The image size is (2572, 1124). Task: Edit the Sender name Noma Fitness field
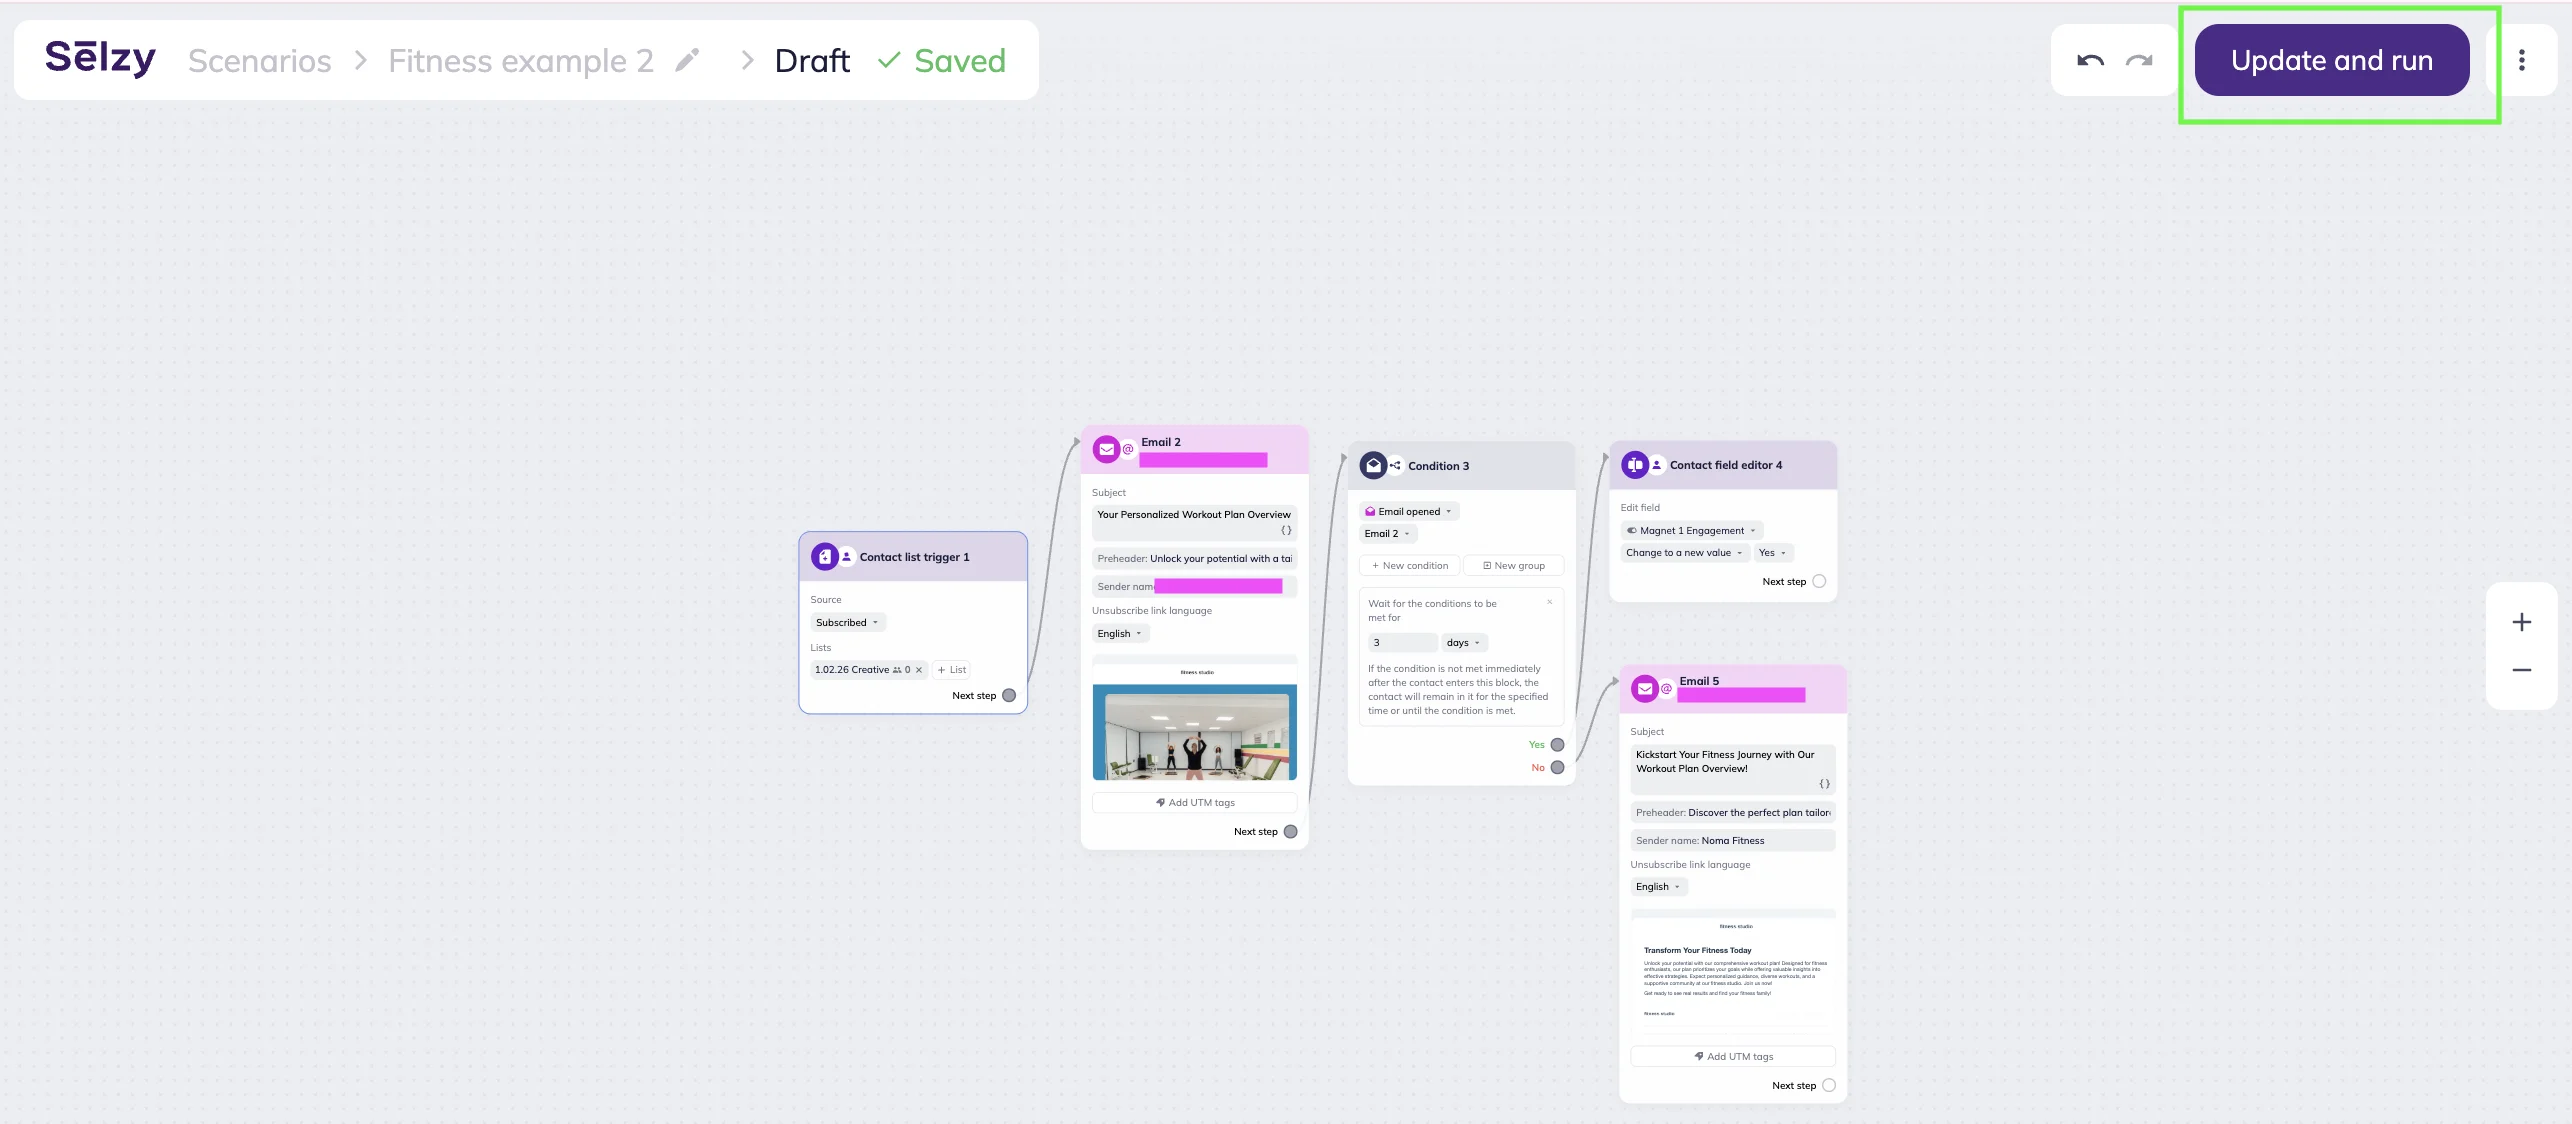[1733, 841]
